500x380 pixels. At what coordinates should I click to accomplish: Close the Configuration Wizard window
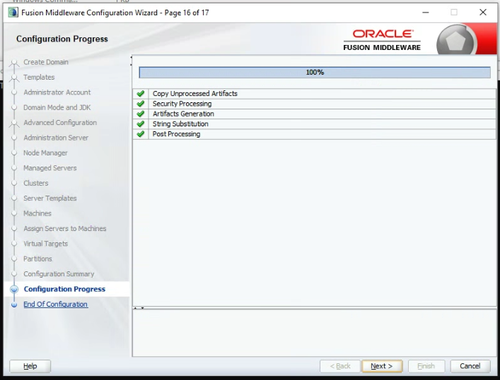pyautogui.click(x=483, y=13)
